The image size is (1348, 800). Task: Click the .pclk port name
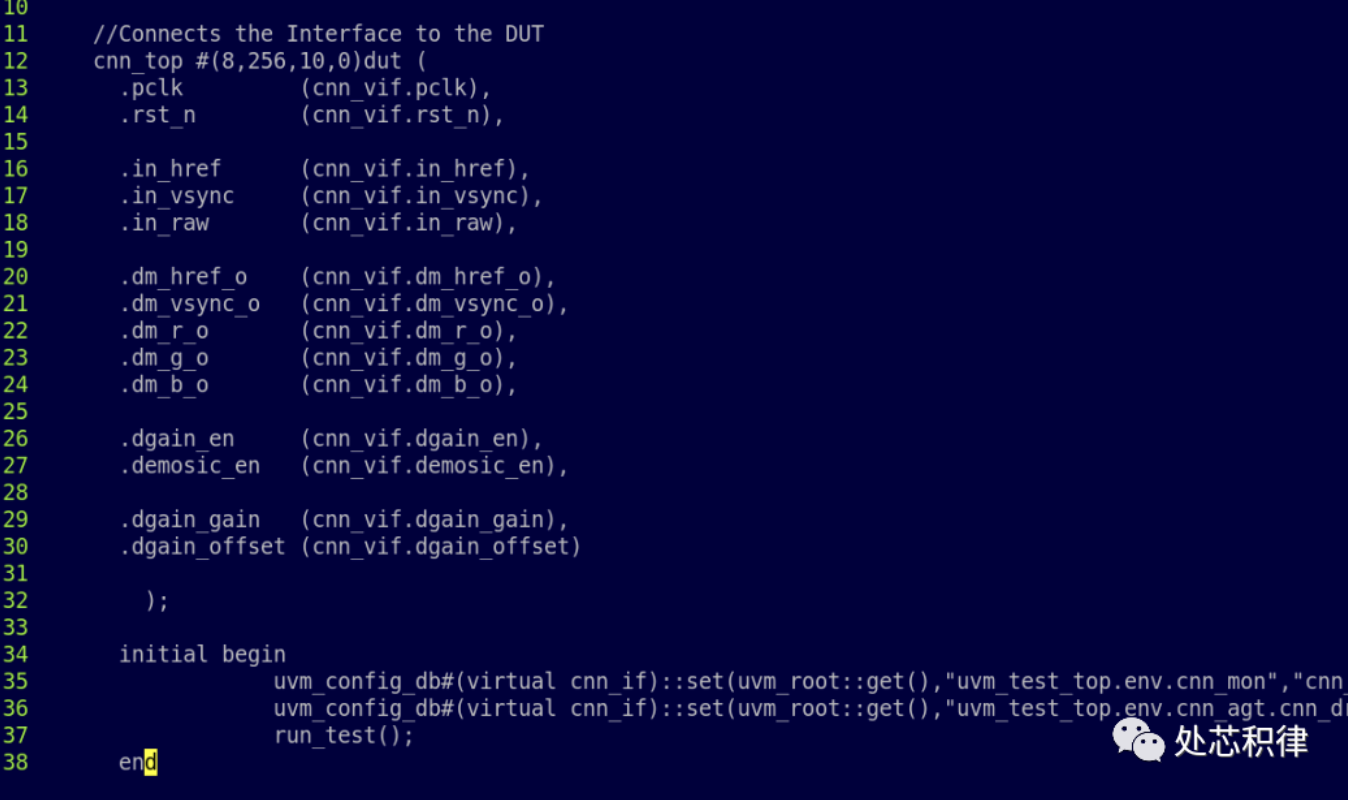coord(151,88)
